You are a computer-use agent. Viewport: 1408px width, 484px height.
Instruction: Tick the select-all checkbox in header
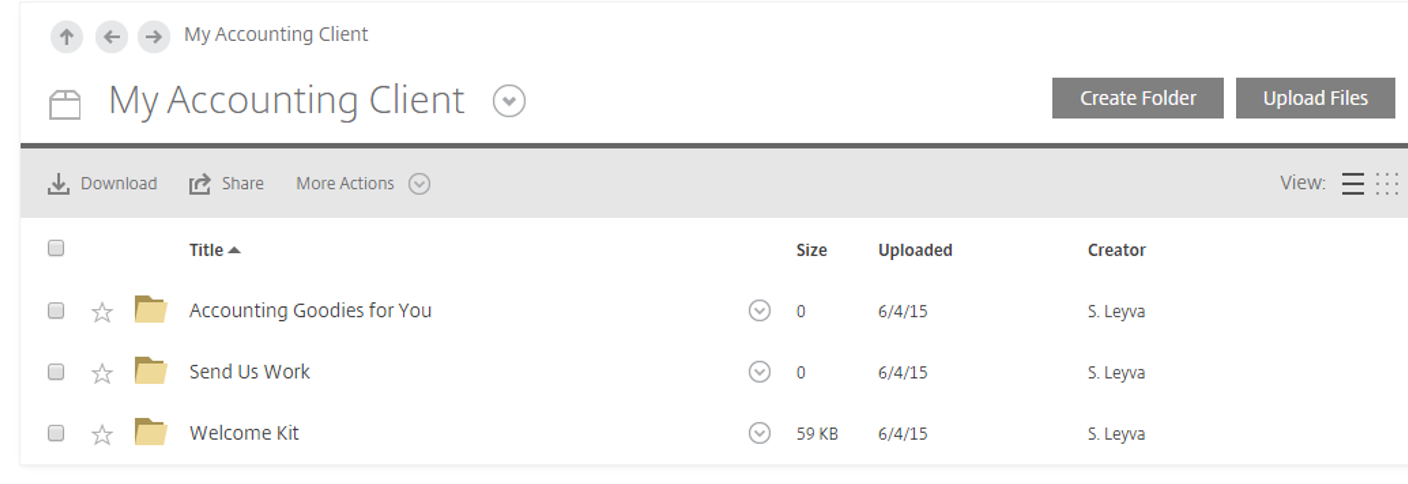(x=56, y=248)
